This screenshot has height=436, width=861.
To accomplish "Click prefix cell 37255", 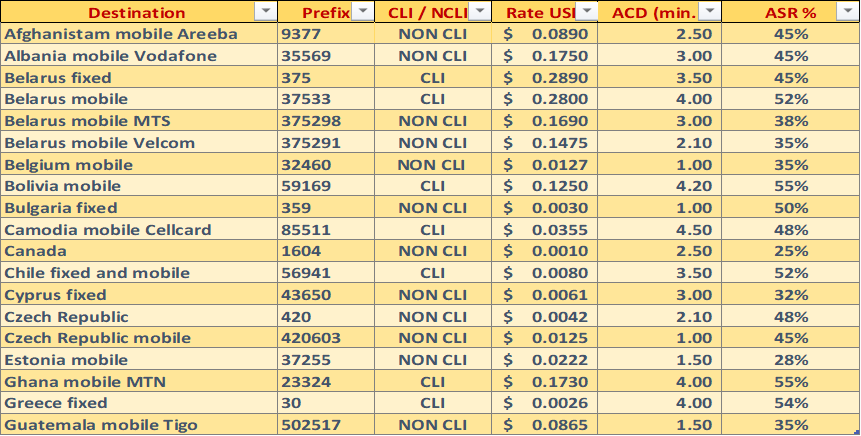I will [326, 360].
